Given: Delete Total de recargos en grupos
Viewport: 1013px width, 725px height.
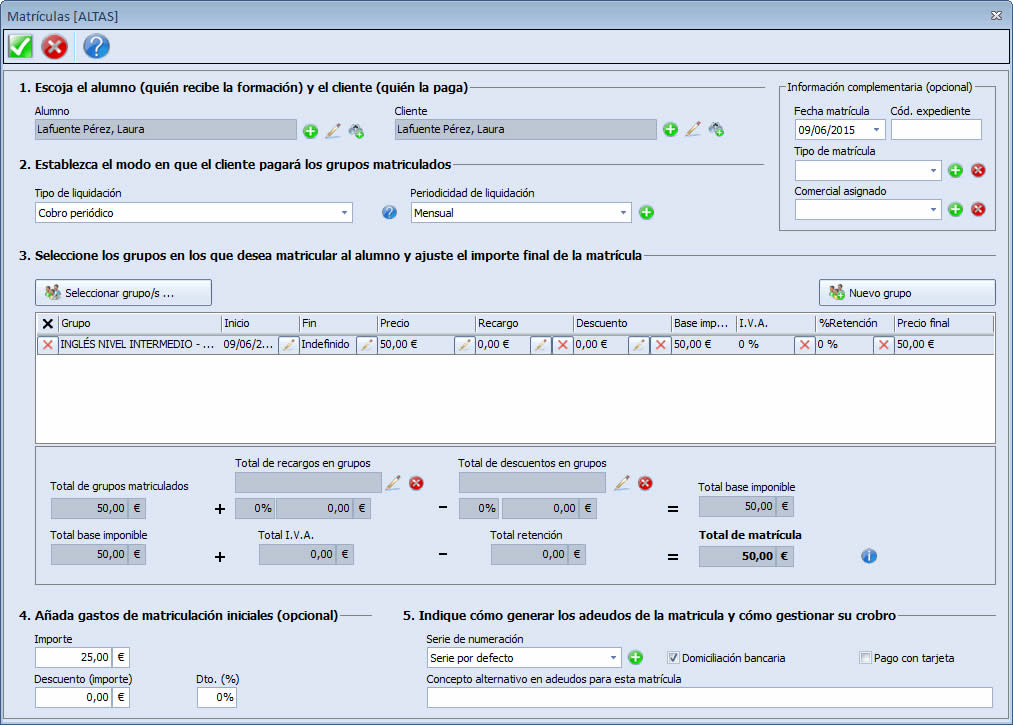Looking at the screenshot, I should coord(416,483).
